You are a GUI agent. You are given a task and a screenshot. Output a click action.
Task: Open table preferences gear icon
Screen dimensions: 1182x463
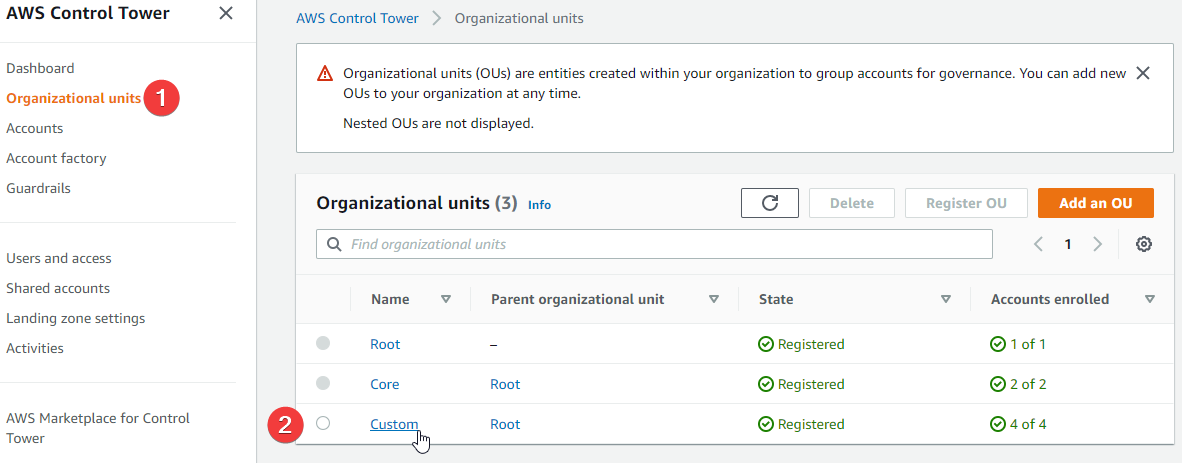click(x=1144, y=244)
